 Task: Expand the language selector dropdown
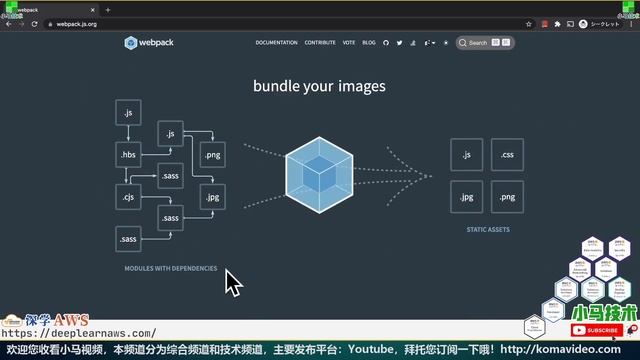[x=429, y=43]
